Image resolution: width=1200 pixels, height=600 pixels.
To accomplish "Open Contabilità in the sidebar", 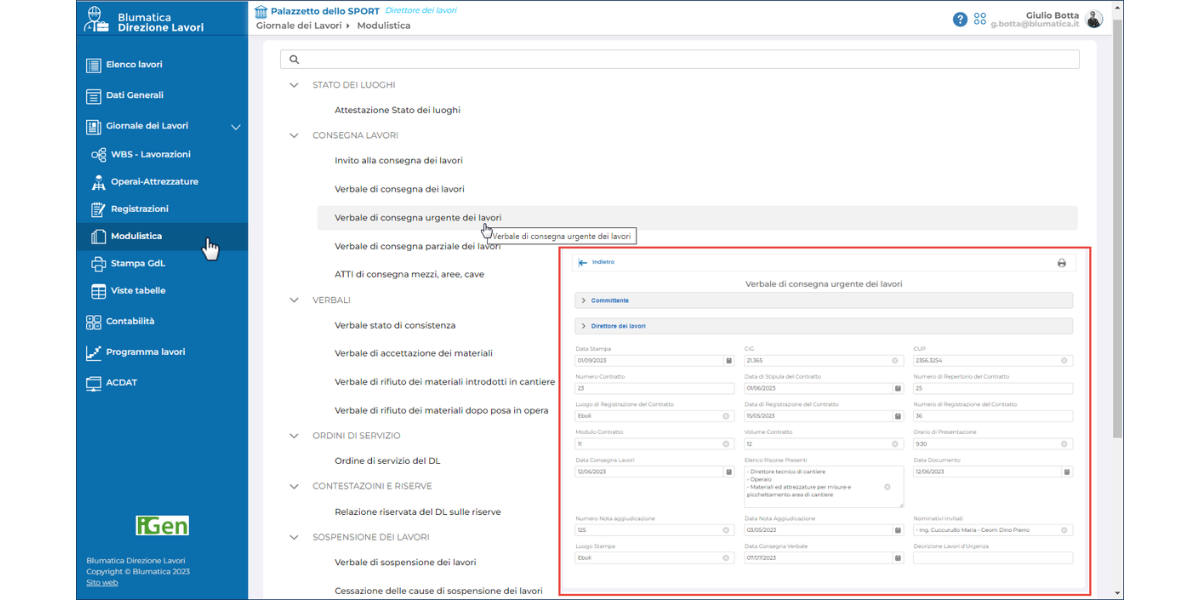I will 130,321.
